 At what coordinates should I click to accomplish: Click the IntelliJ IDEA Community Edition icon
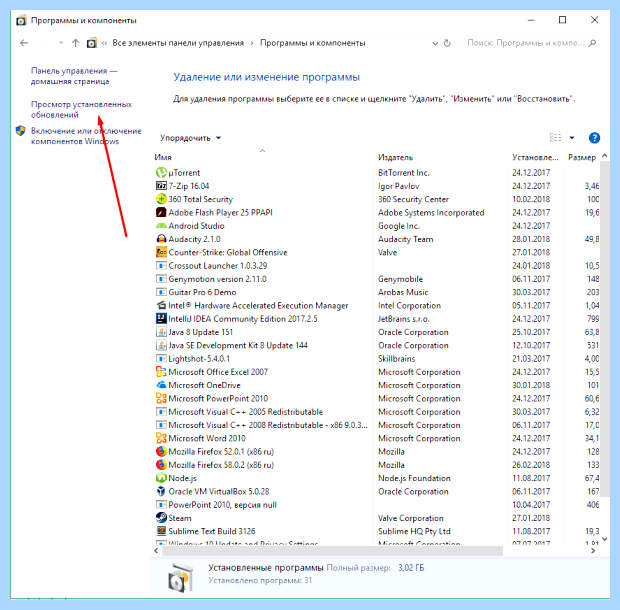(161, 319)
